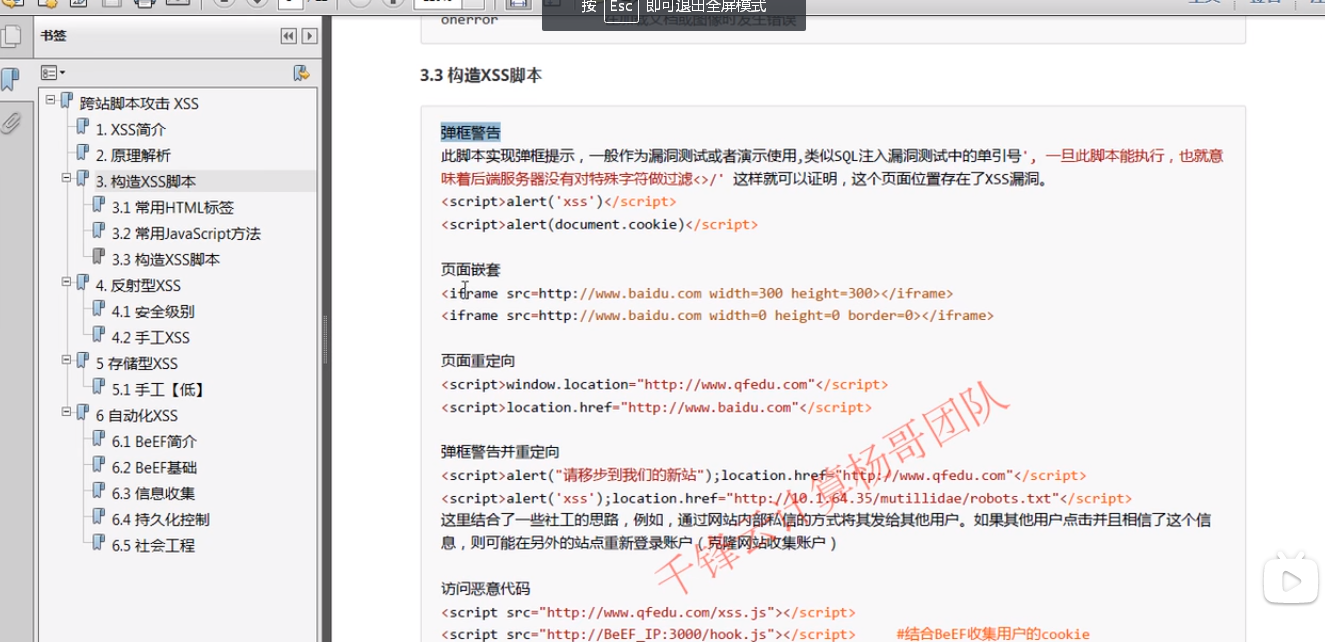Click the highlighted 弹框警告 text
Screen dimensions: 1325x642
point(471,132)
